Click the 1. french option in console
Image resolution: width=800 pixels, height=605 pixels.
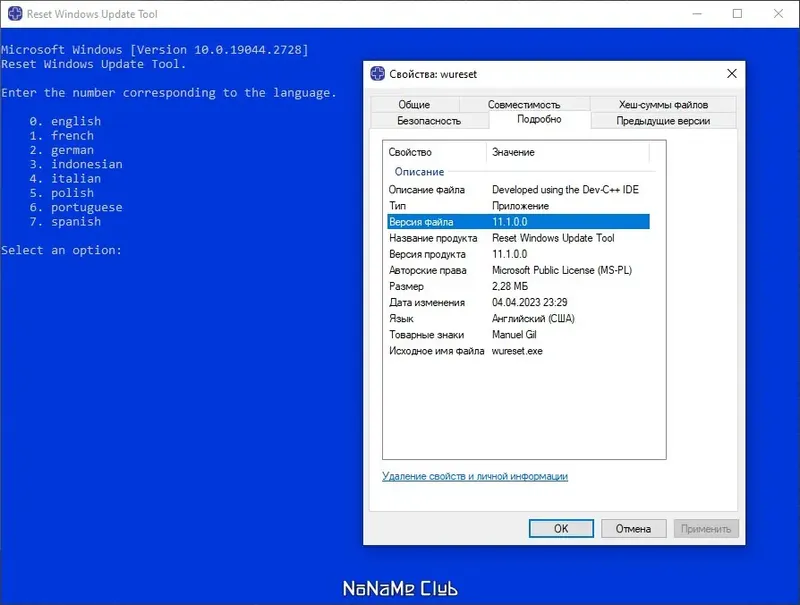point(62,136)
